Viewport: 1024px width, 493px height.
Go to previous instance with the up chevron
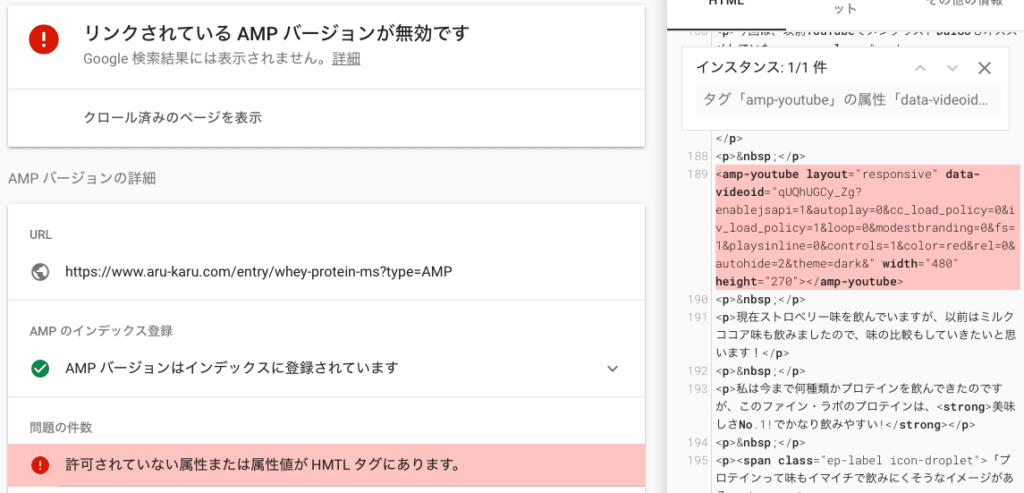click(x=920, y=68)
